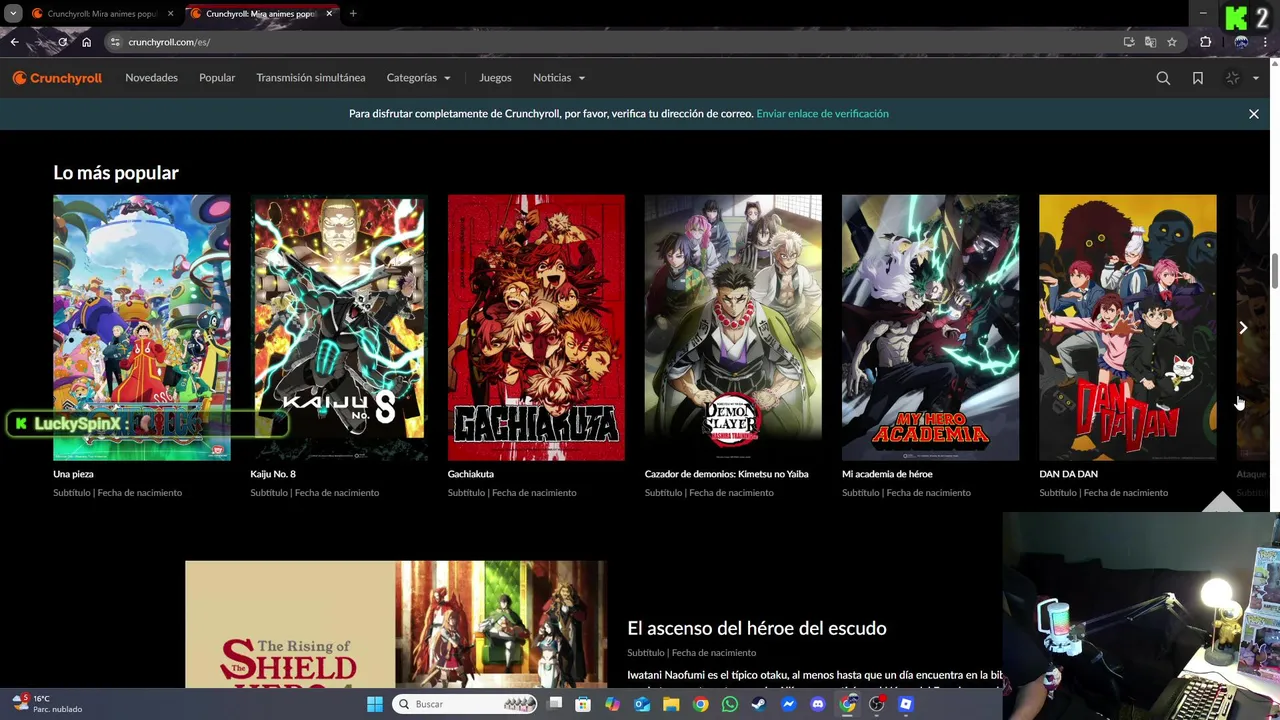Viewport: 1280px width, 720px height.
Task: Open the Windows Start menu
Action: coord(374,704)
